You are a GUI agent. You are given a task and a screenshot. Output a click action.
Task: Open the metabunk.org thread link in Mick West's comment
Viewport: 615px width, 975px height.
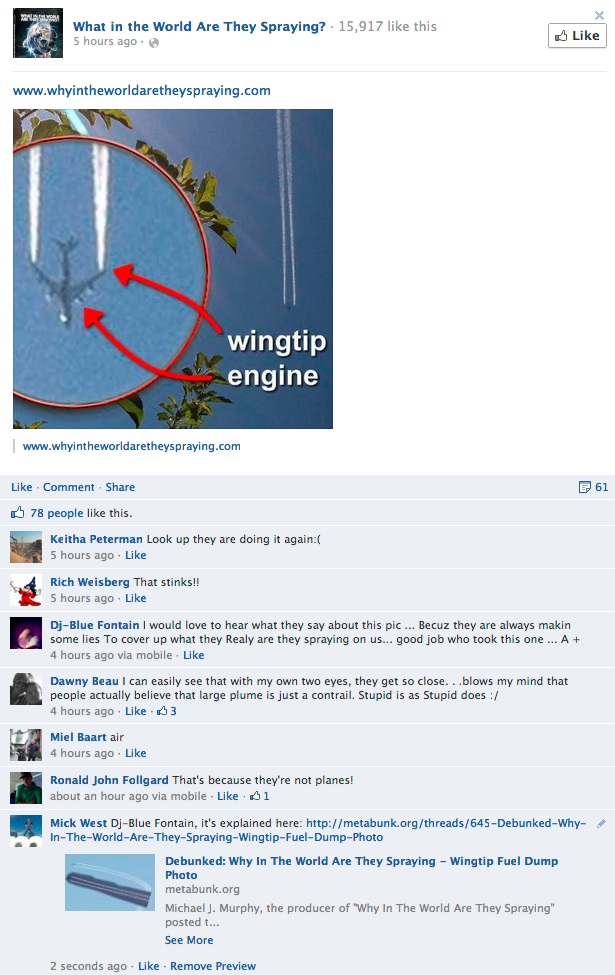pyautogui.click(x=446, y=830)
